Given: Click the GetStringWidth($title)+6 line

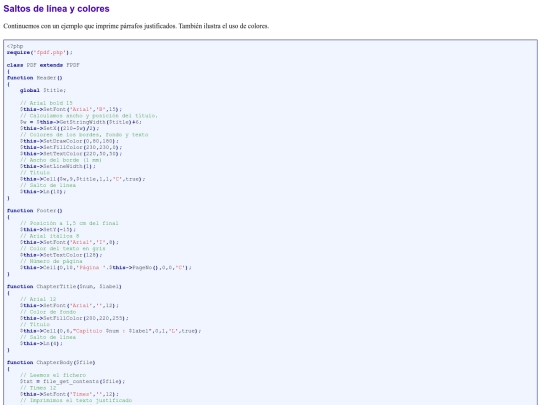Looking at the screenshot, I should [81, 122].
